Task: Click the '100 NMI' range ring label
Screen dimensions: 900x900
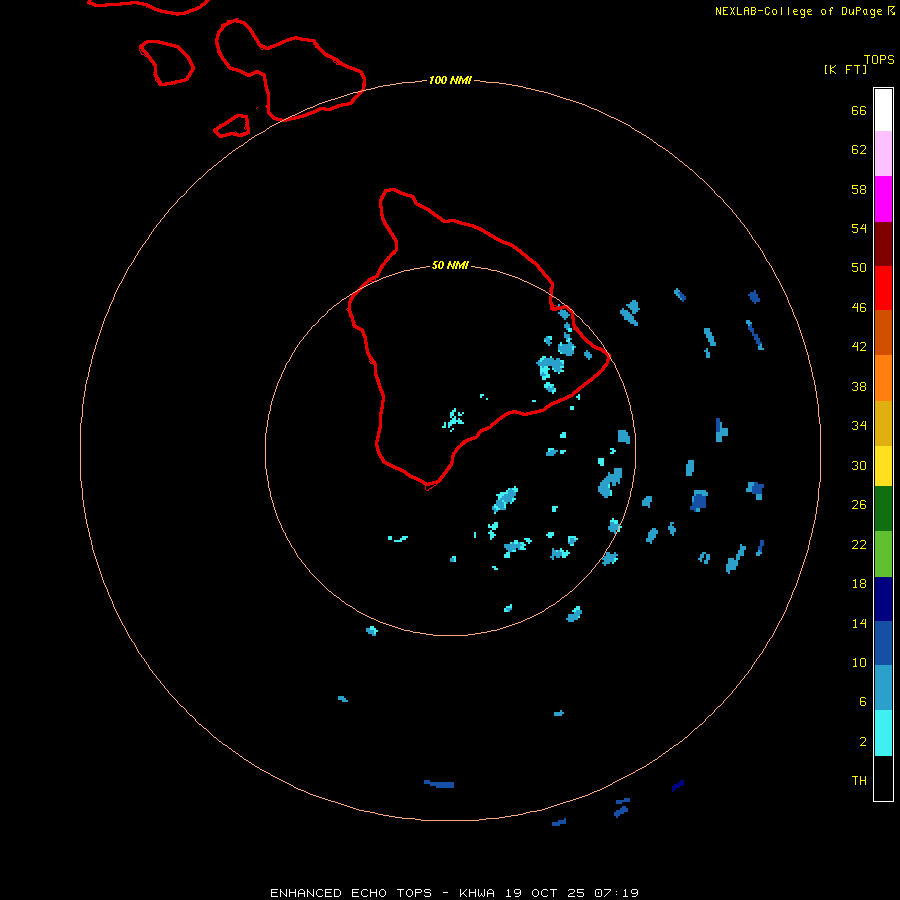Action: [450, 80]
